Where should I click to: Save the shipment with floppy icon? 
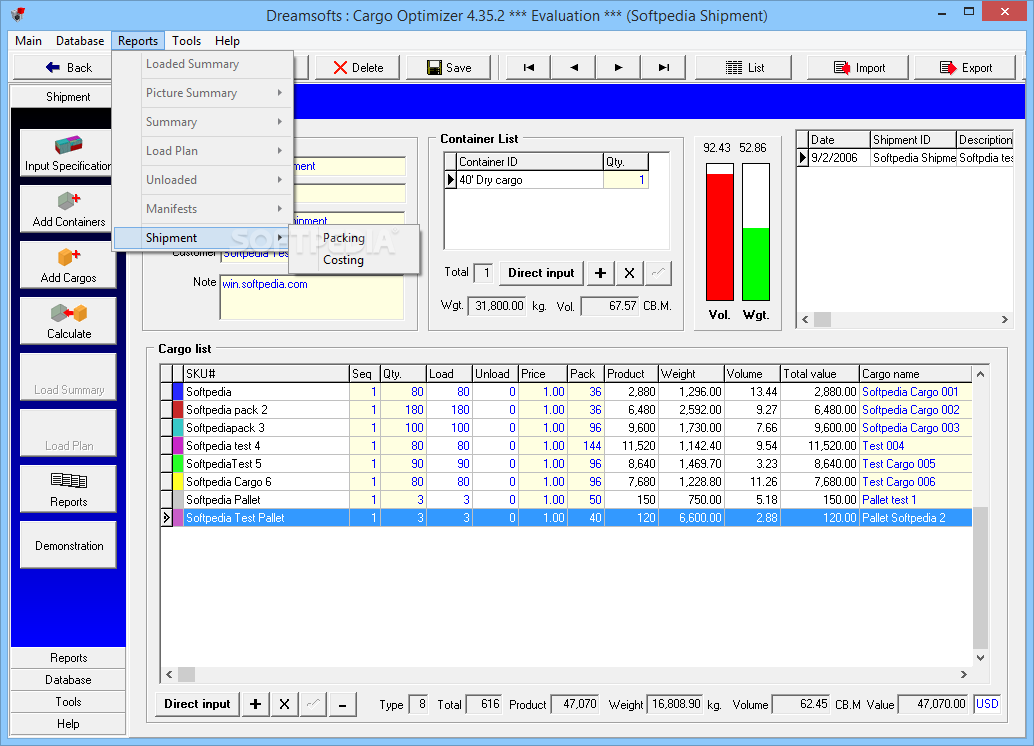(449, 67)
